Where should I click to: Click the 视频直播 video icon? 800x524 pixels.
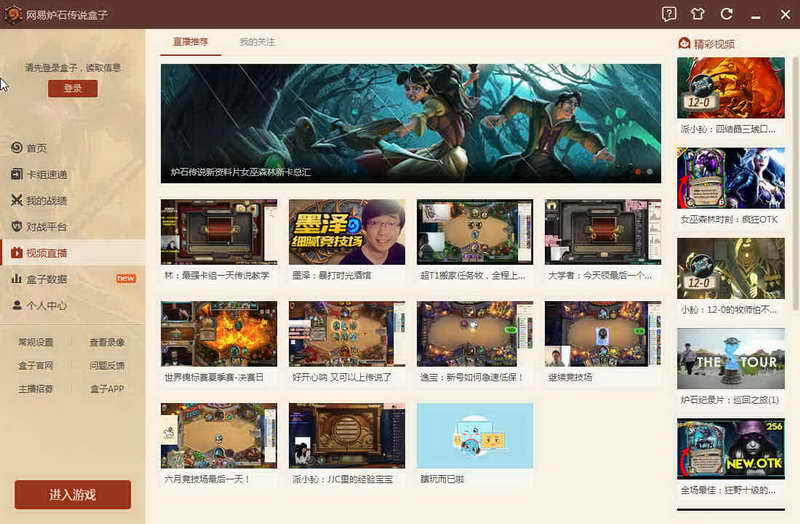coord(16,253)
